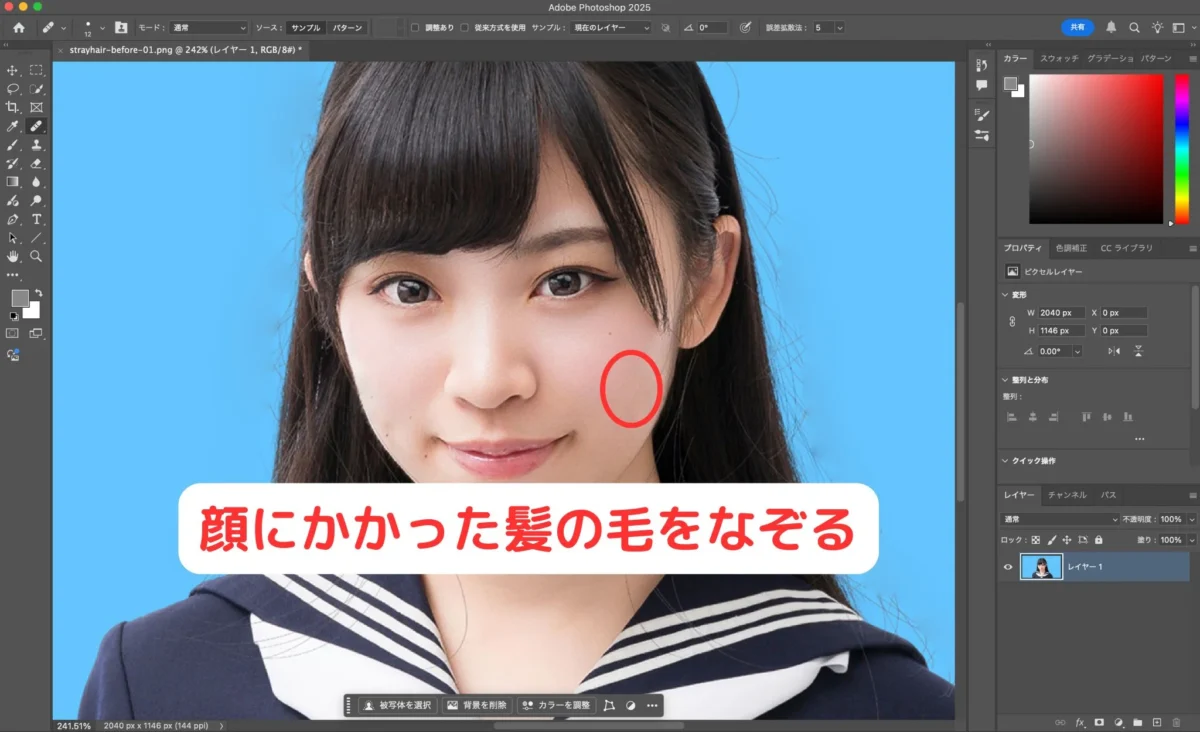Select the Lasso tool
The image size is (1200, 732).
click(x=13, y=89)
